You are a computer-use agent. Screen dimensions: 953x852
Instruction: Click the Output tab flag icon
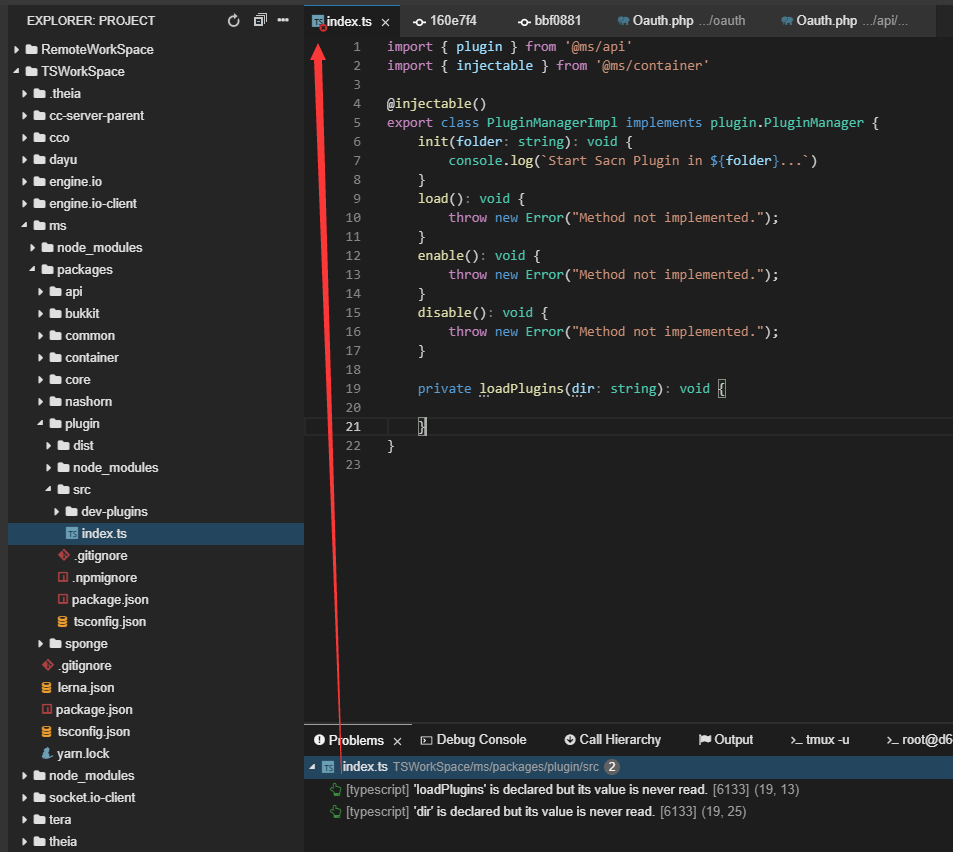pos(705,740)
